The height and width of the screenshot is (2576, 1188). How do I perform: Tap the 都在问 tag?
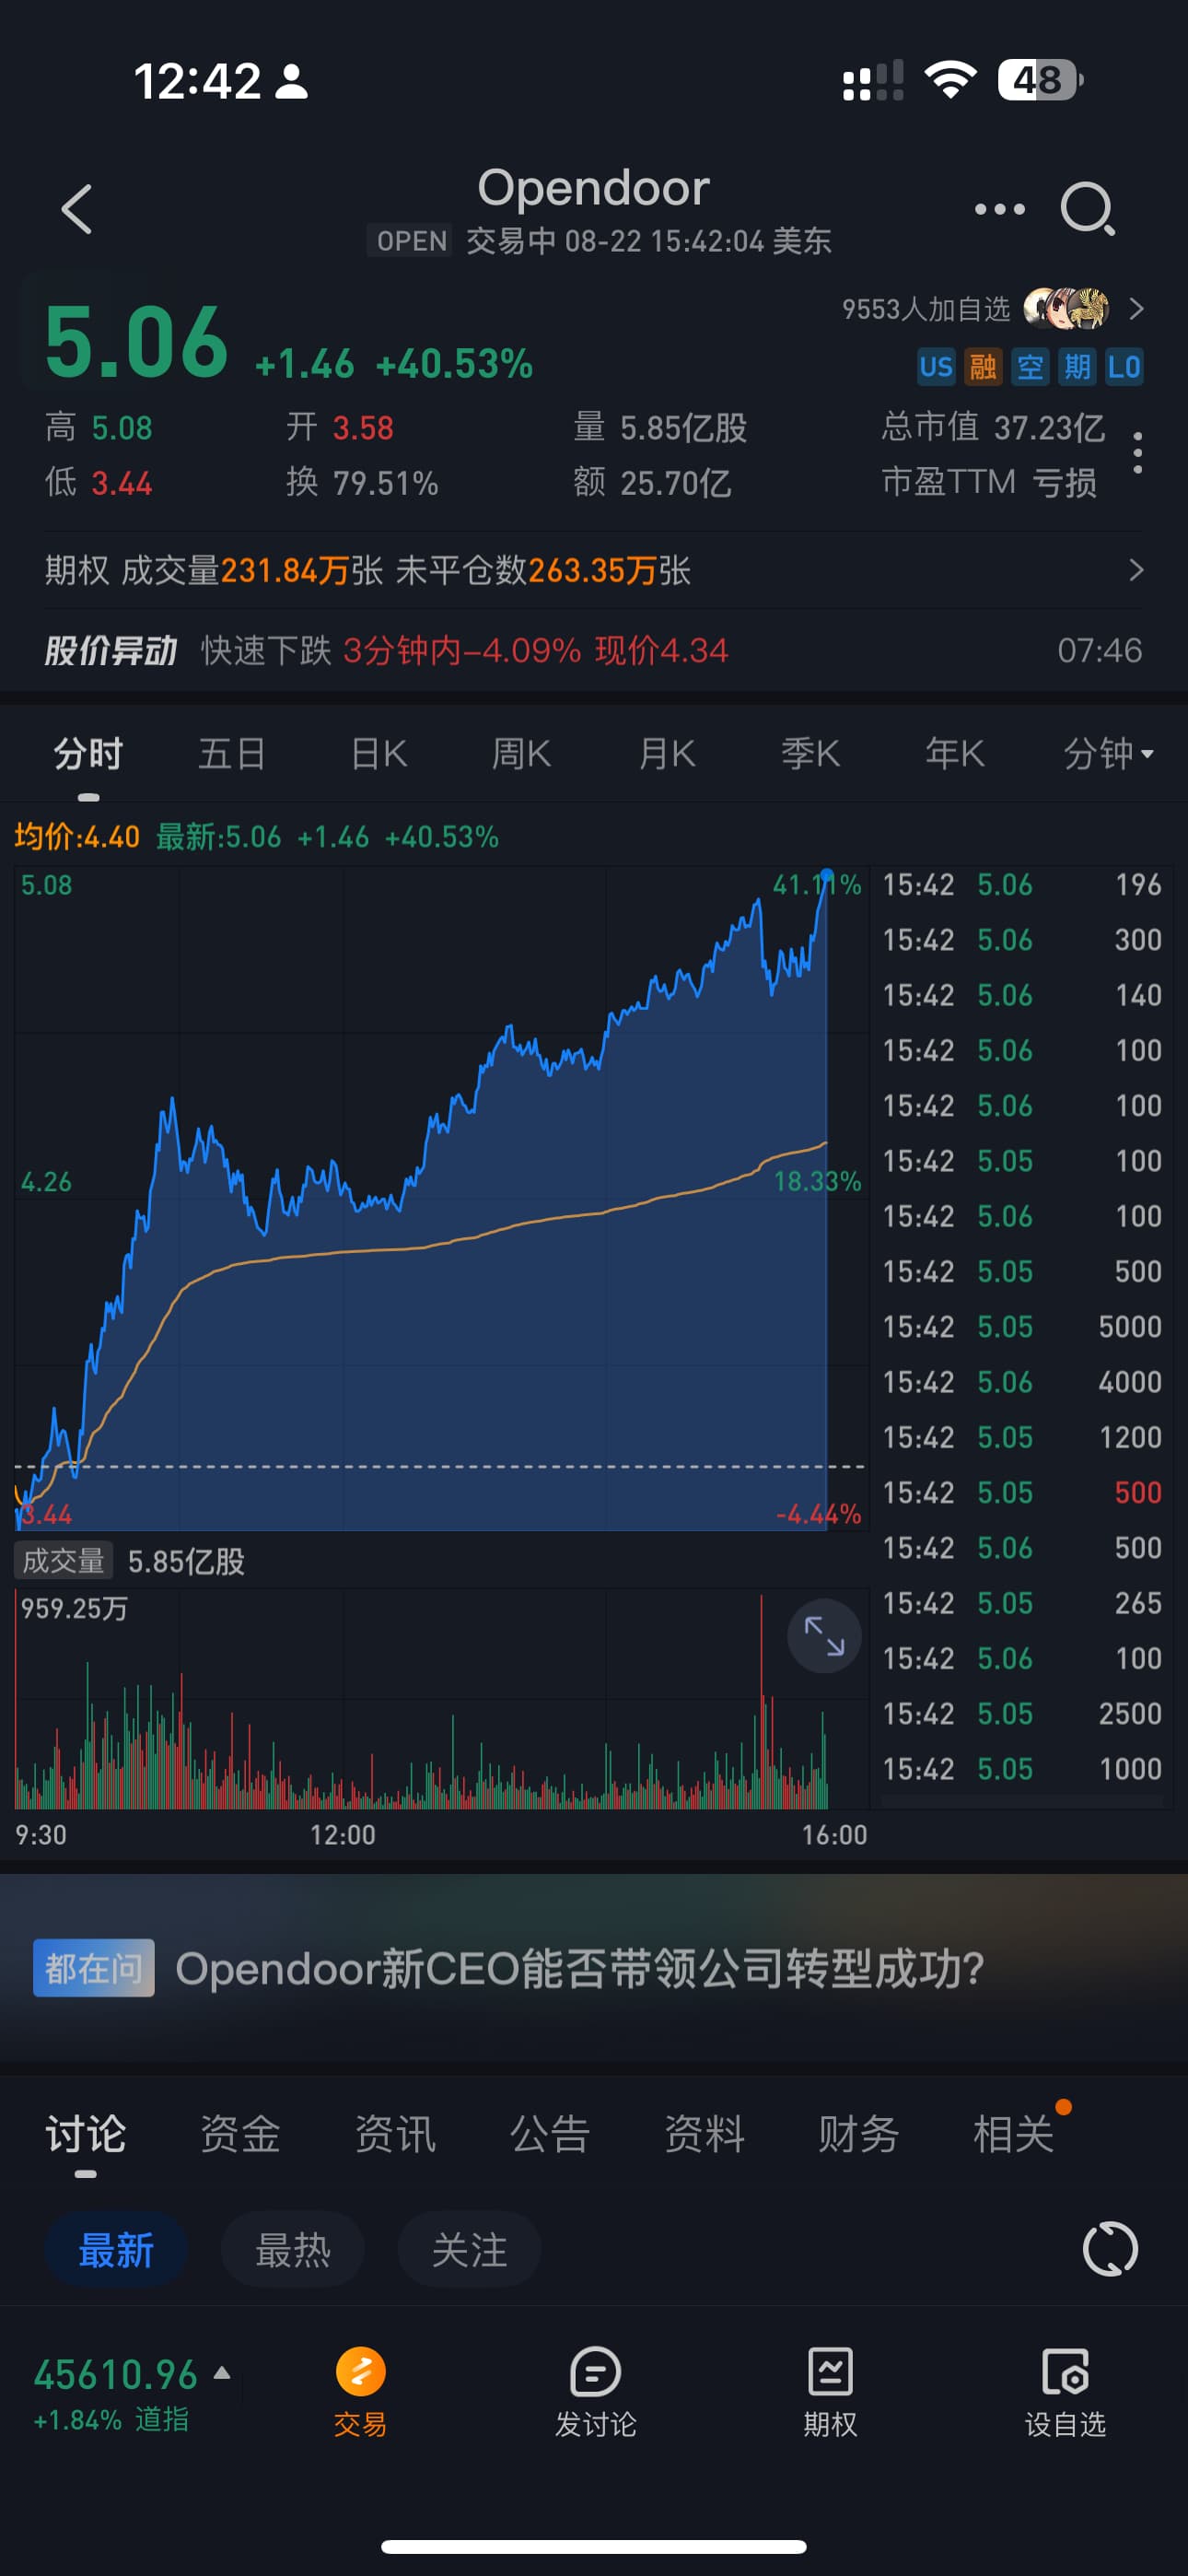94,1968
